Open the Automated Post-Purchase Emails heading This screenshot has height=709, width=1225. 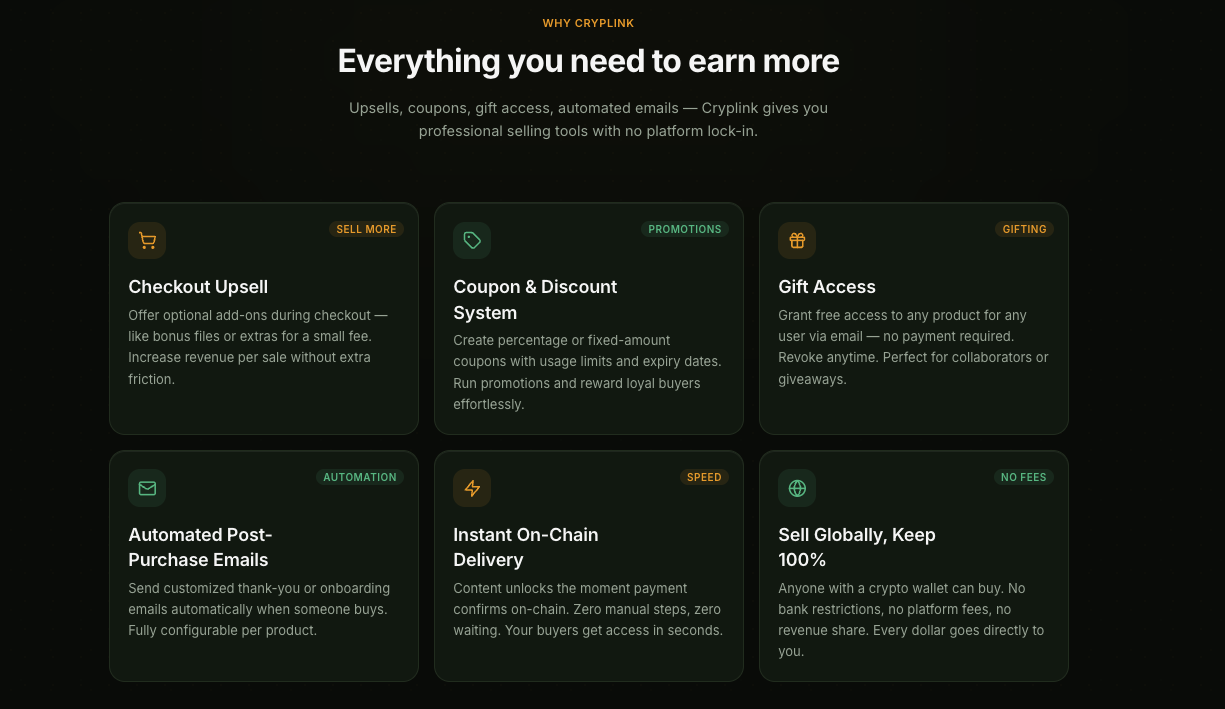[x=200, y=547]
